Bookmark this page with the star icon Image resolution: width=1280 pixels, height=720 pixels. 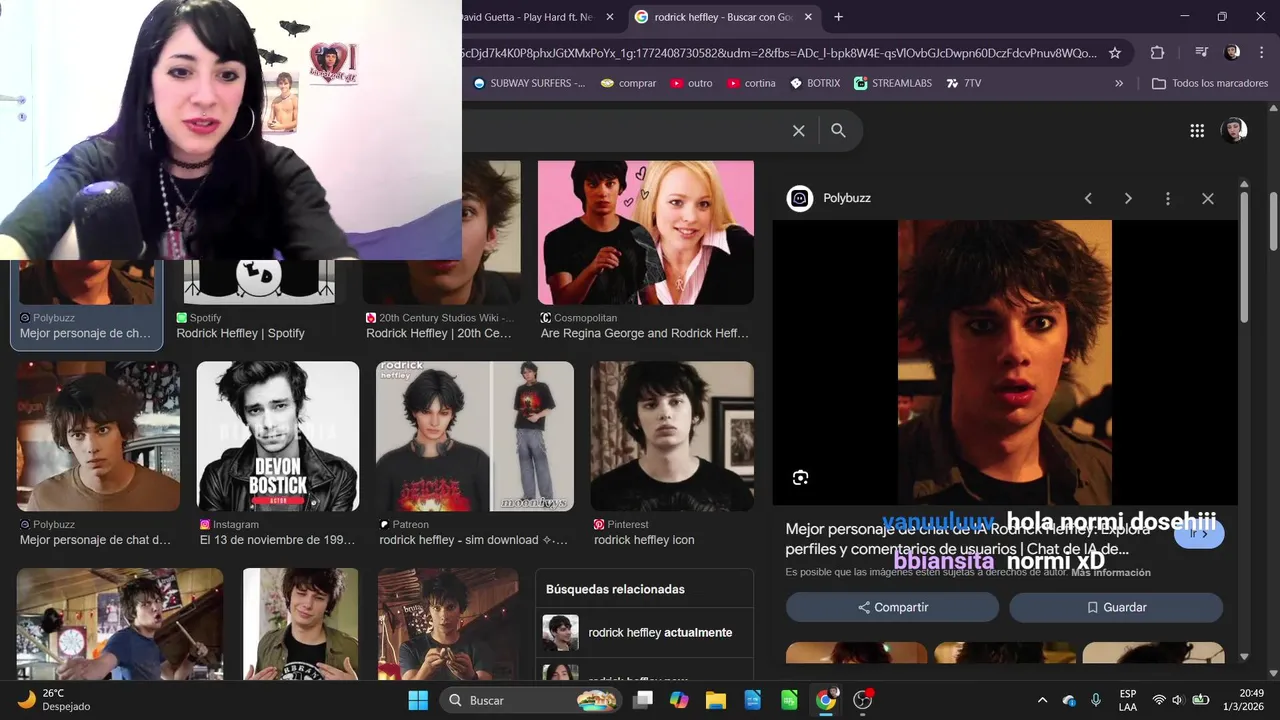point(1115,53)
